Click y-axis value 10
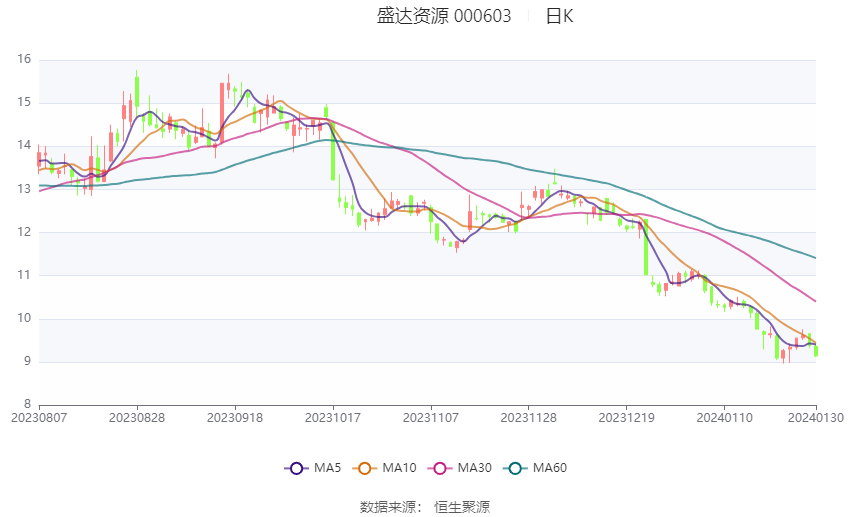 tap(24, 318)
